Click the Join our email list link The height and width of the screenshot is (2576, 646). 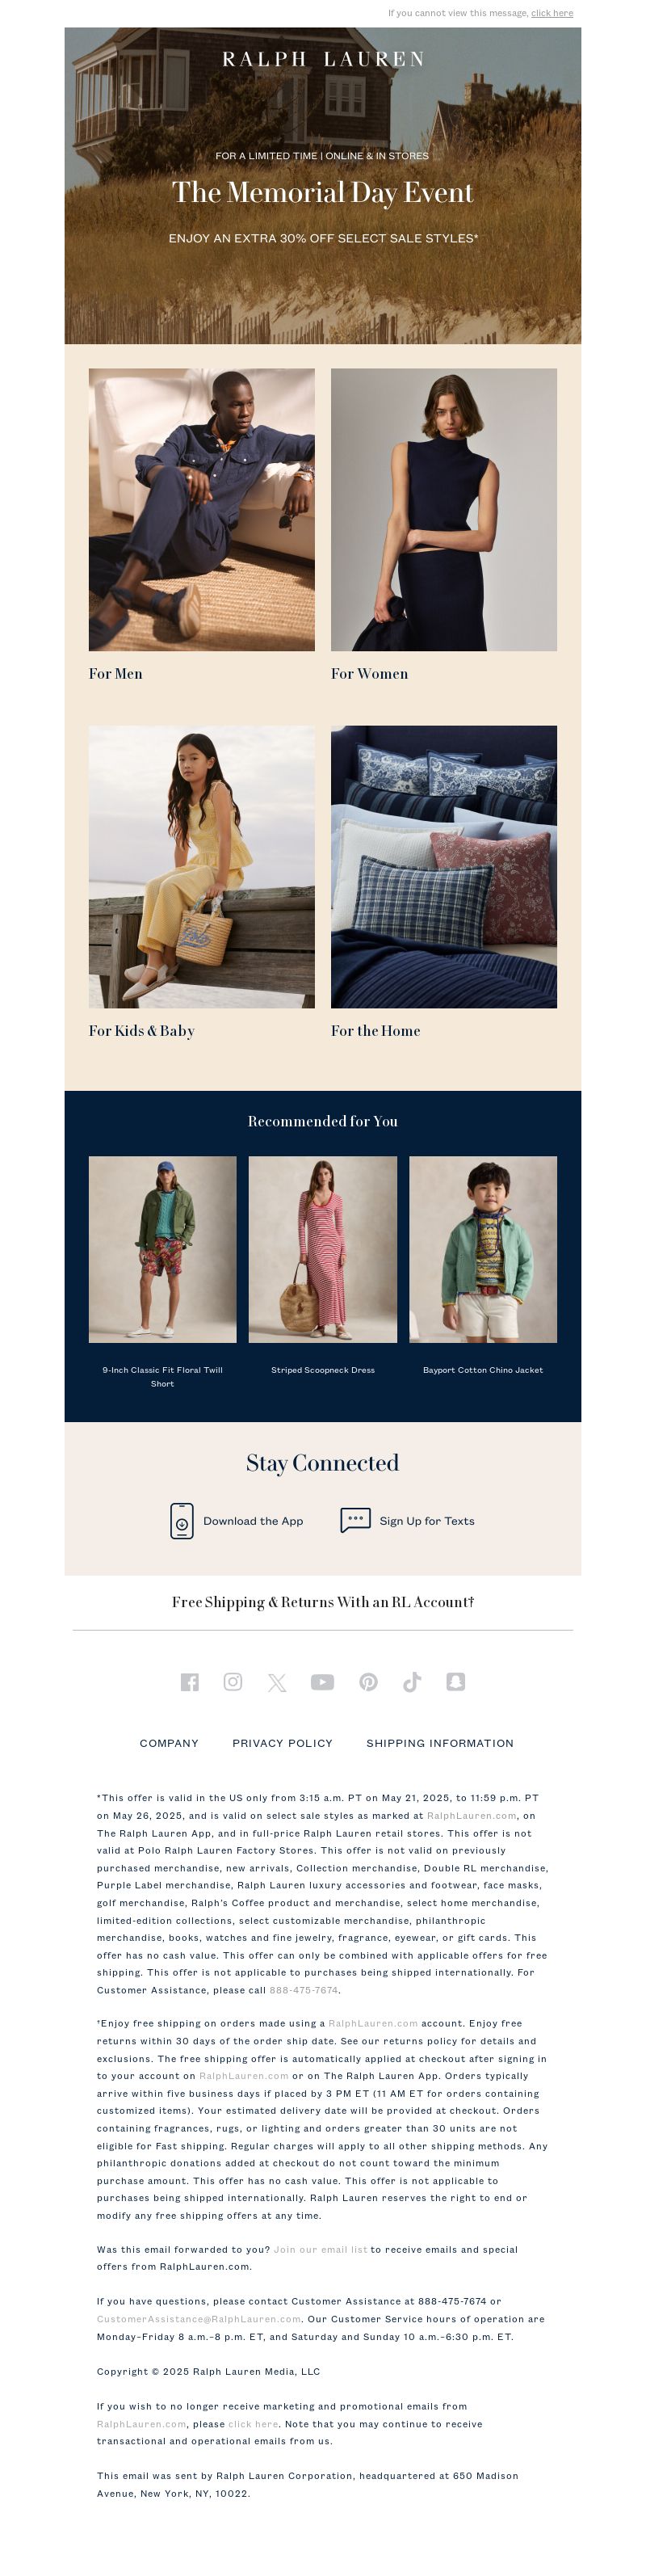pos(320,2250)
